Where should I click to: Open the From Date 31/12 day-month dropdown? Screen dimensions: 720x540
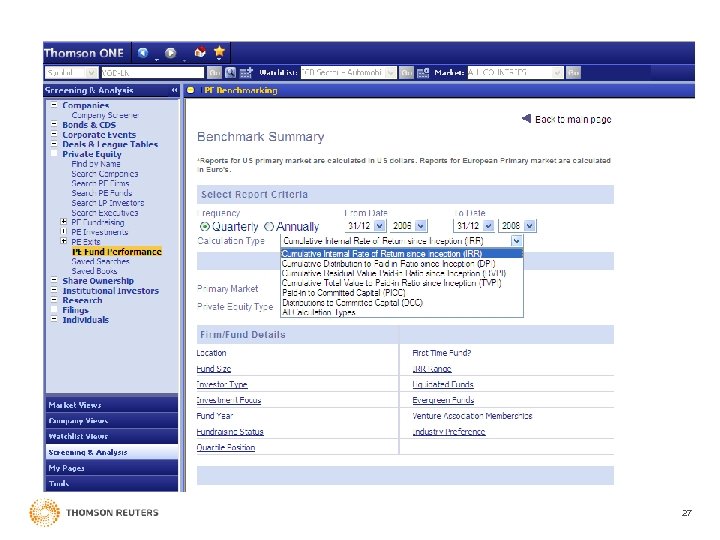pyautogui.click(x=380, y=226)
